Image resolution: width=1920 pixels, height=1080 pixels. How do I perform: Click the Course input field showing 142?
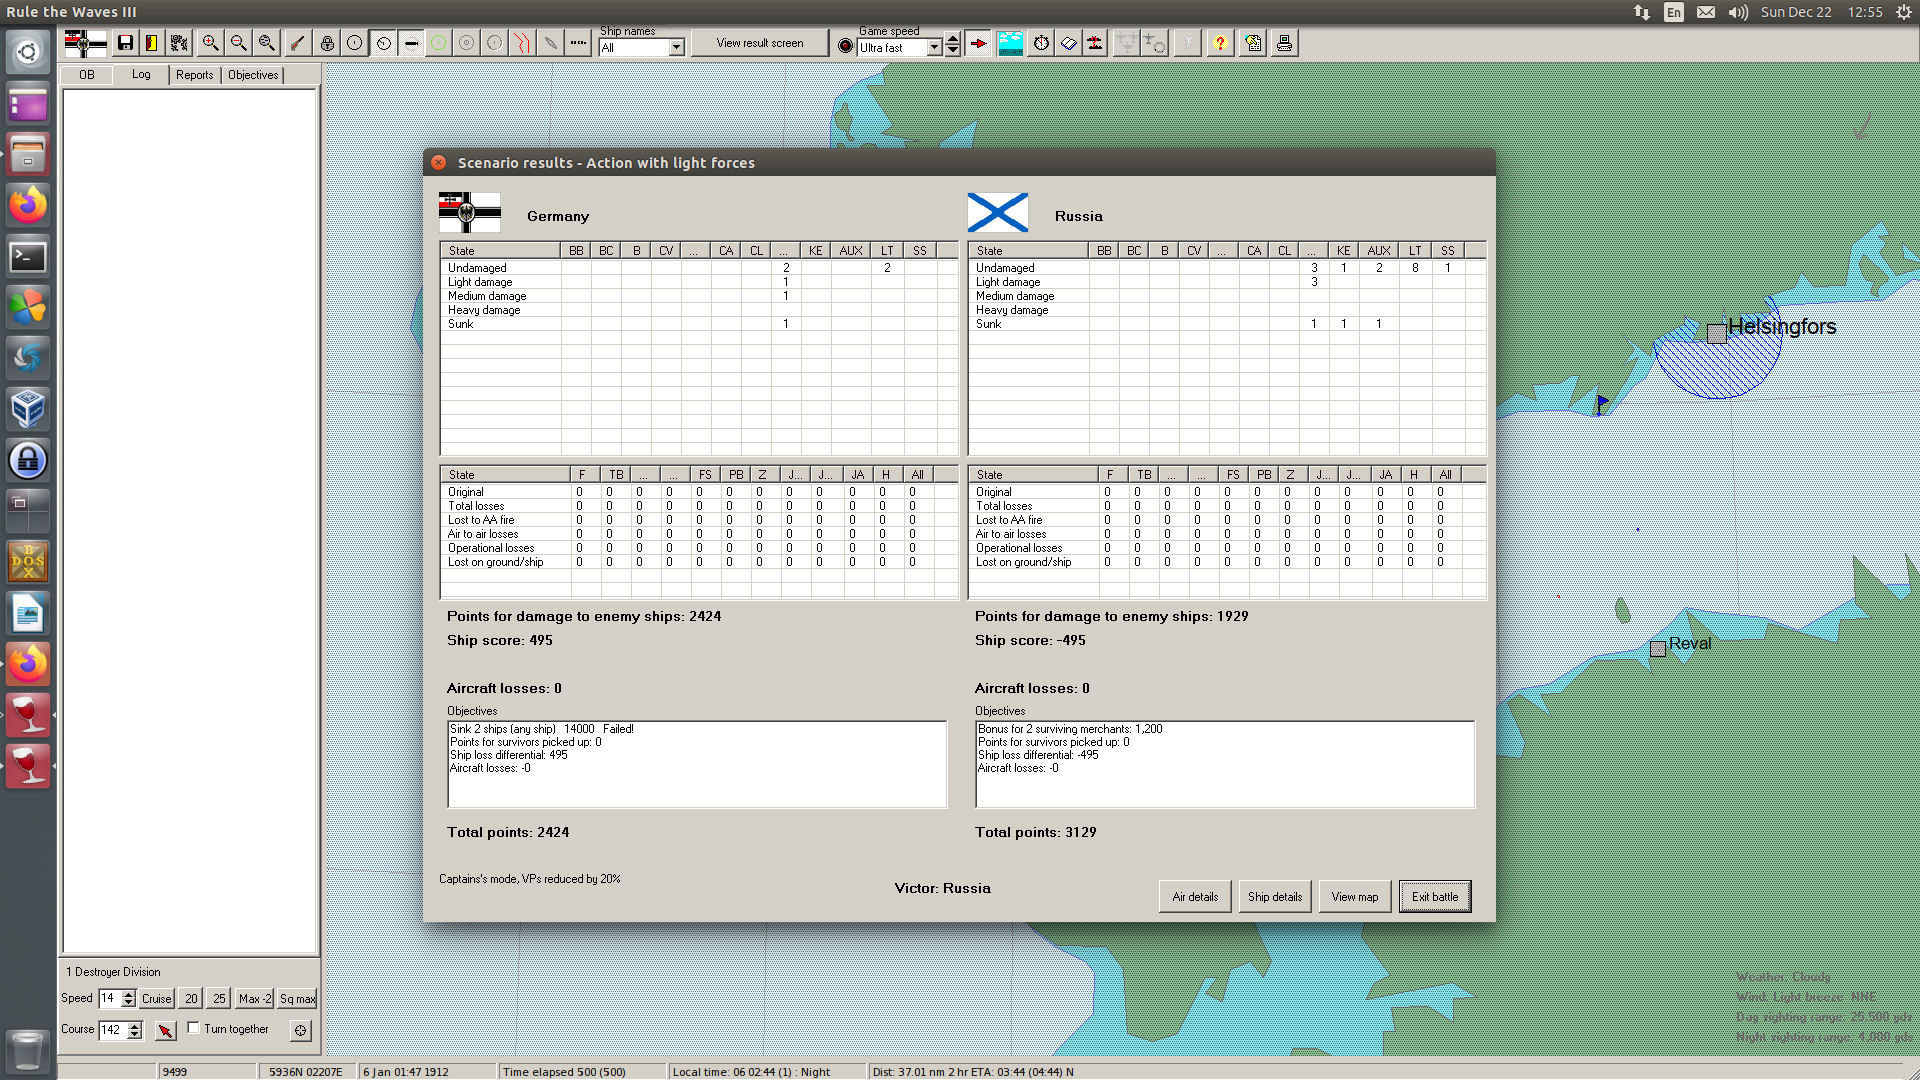tap(113, 1030)
